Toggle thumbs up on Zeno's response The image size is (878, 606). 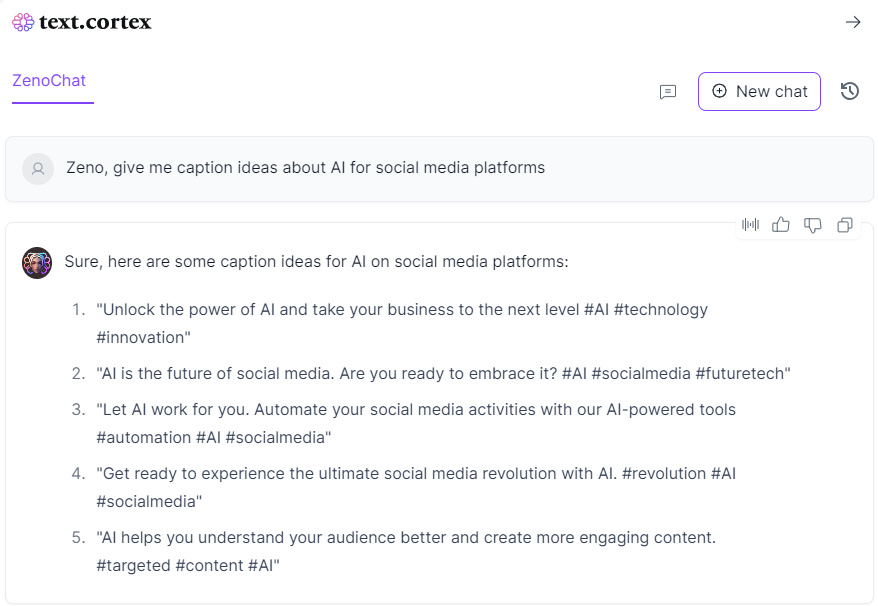pyautogui.click(x=781, y=225)
